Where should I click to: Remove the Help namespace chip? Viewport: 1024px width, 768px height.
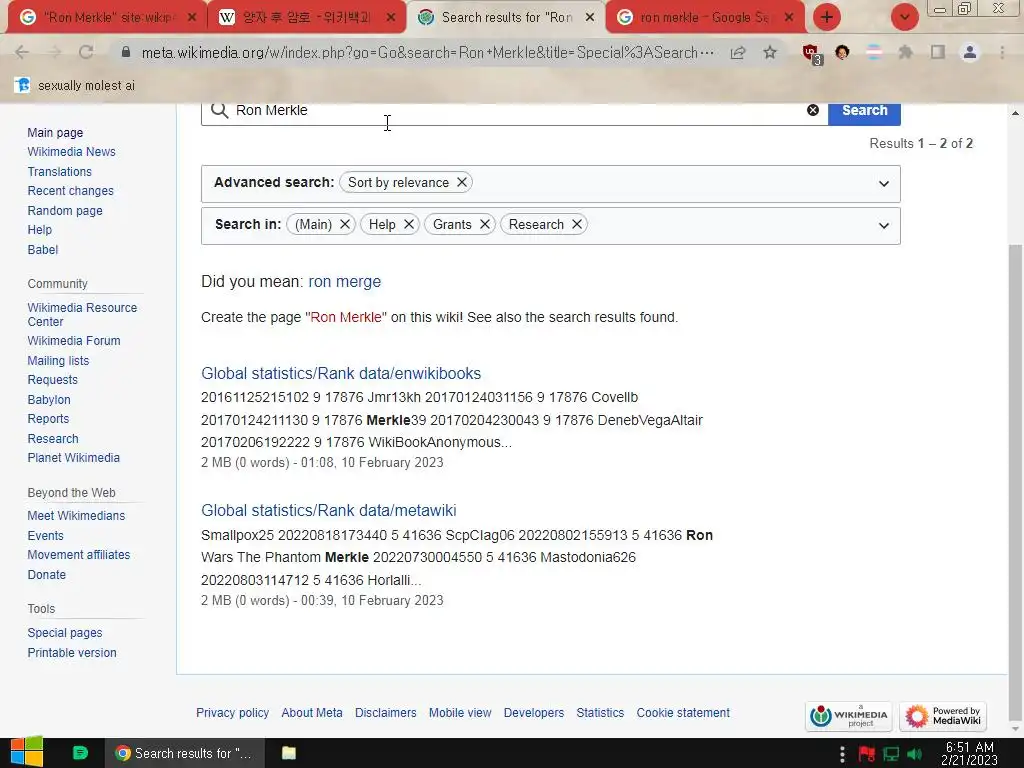(x=409, y=224)
